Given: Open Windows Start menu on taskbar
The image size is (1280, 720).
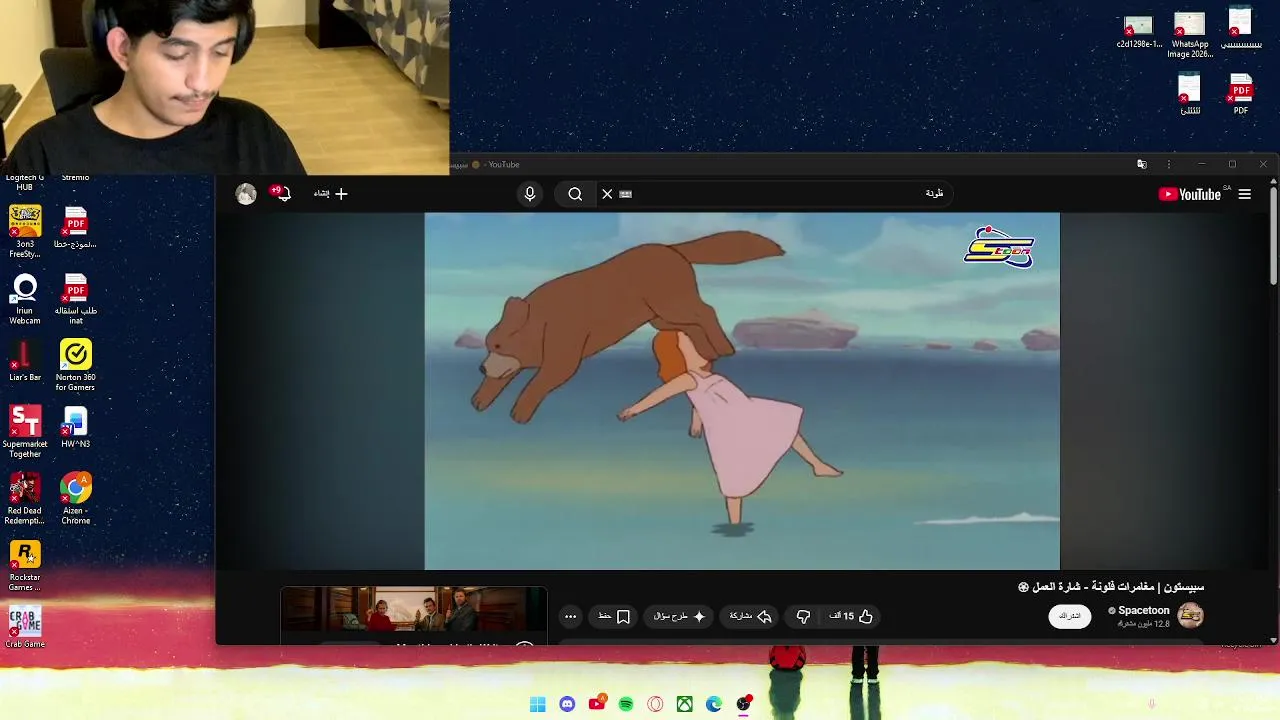Looking at the screenshot, I should (538, 704).
